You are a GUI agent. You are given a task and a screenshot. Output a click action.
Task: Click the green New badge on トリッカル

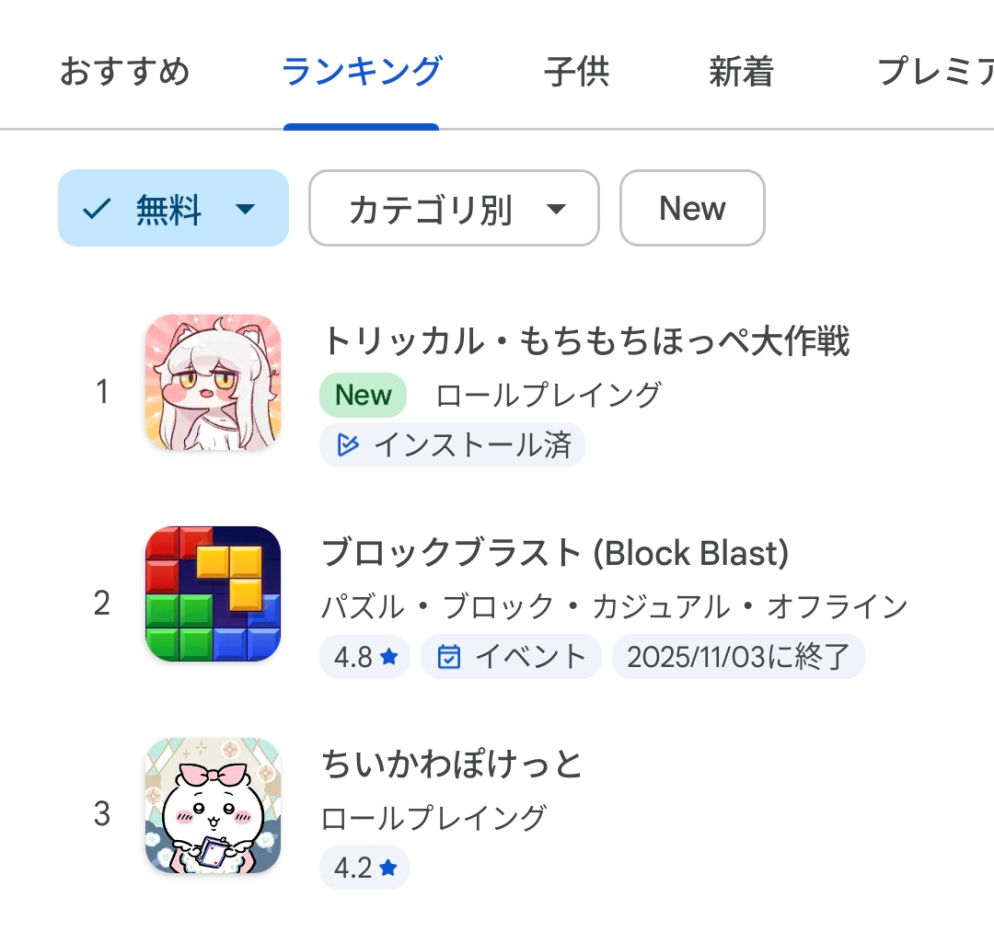[363, 395]
